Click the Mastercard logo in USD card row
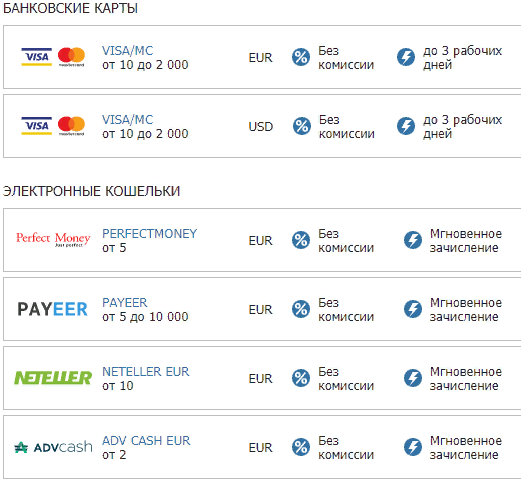Screen dimensions: 521x482 [71, 126]
